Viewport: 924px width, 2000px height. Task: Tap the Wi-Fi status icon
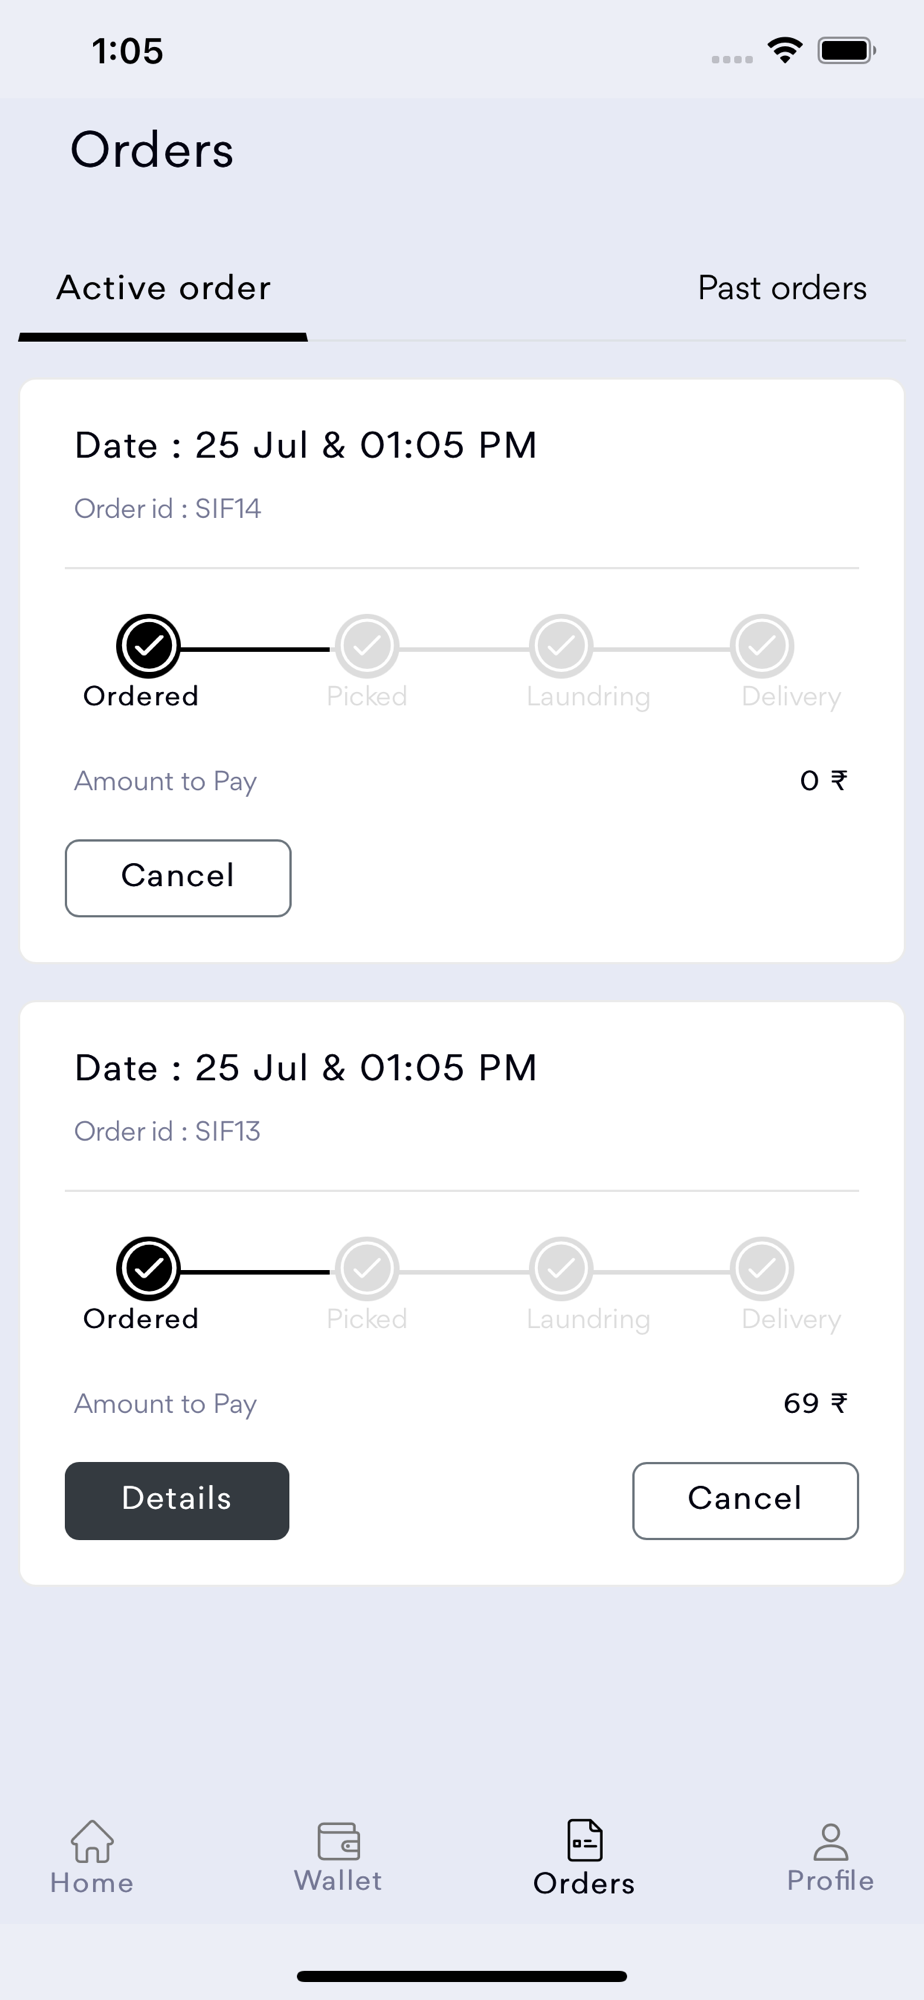[785, 50]
